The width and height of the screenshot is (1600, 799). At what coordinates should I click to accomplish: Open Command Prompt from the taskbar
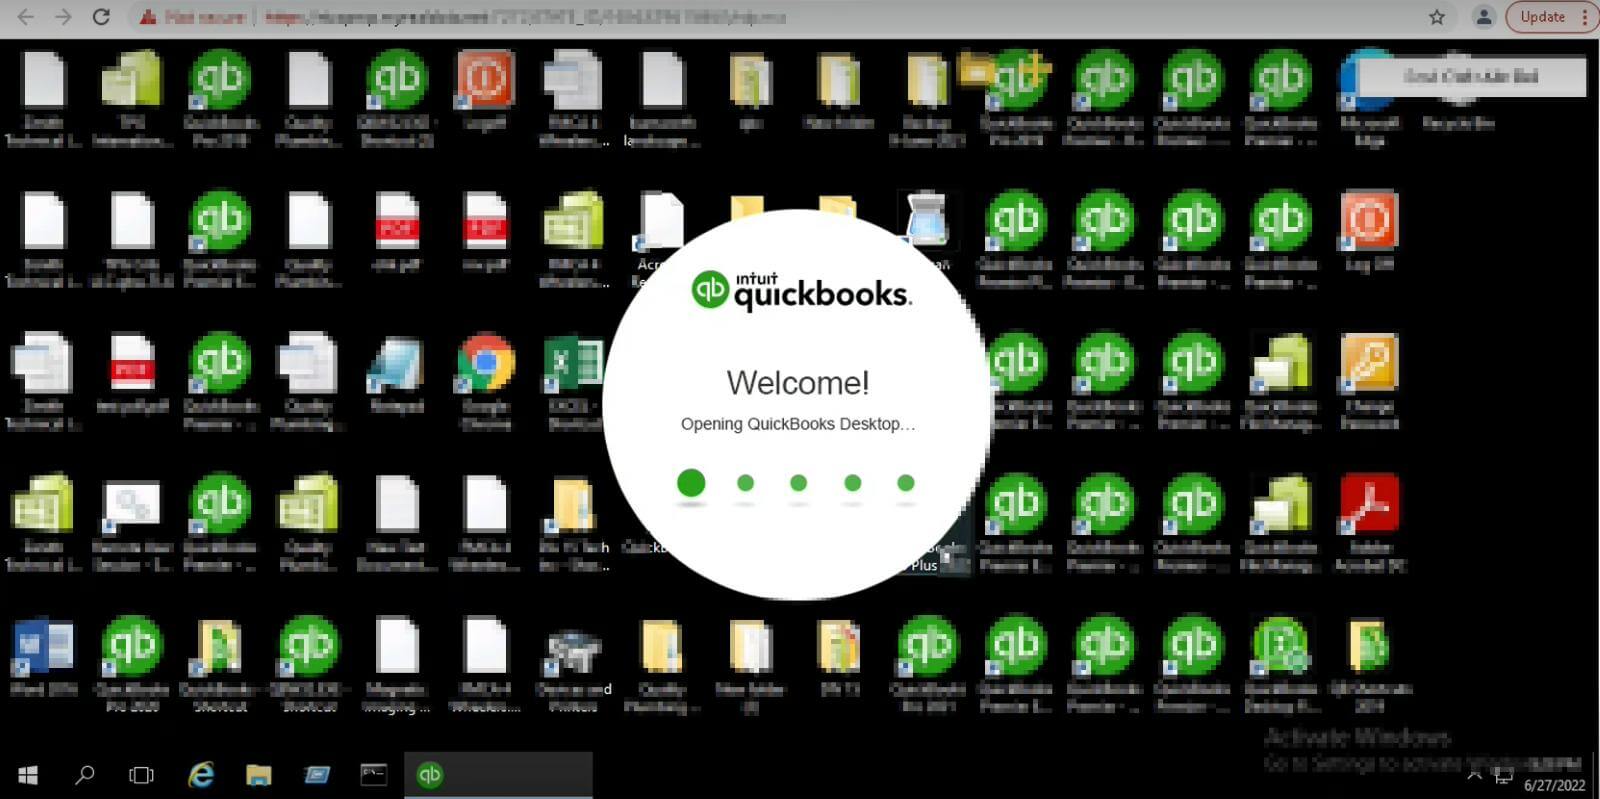pyautogui.click(x=373, y=775)
